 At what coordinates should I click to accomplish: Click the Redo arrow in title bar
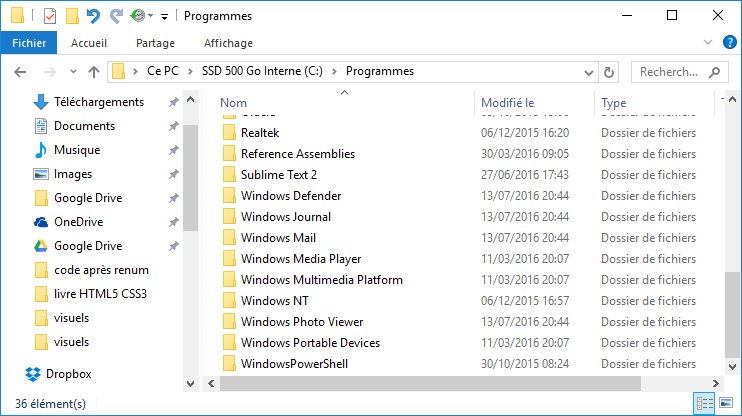(116, 16)
